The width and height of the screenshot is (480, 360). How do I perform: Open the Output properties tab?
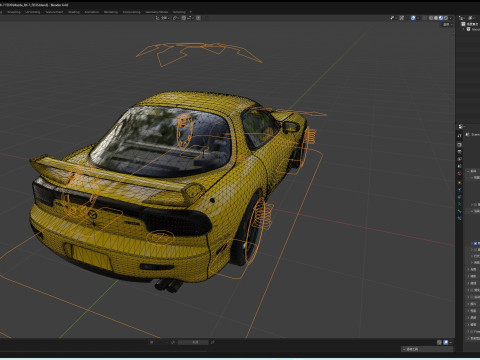460,152
